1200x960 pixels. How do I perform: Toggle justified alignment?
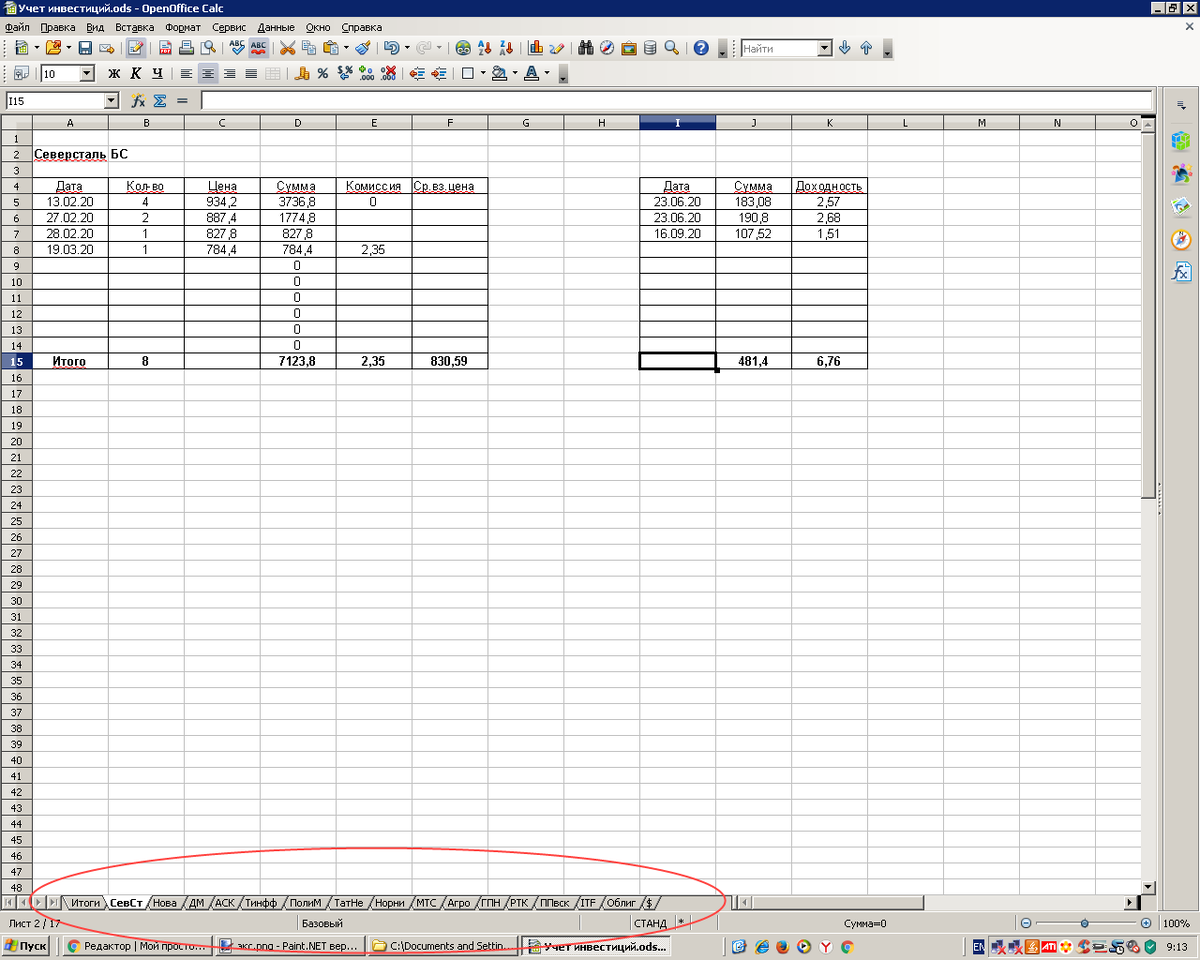click(251, 73)
